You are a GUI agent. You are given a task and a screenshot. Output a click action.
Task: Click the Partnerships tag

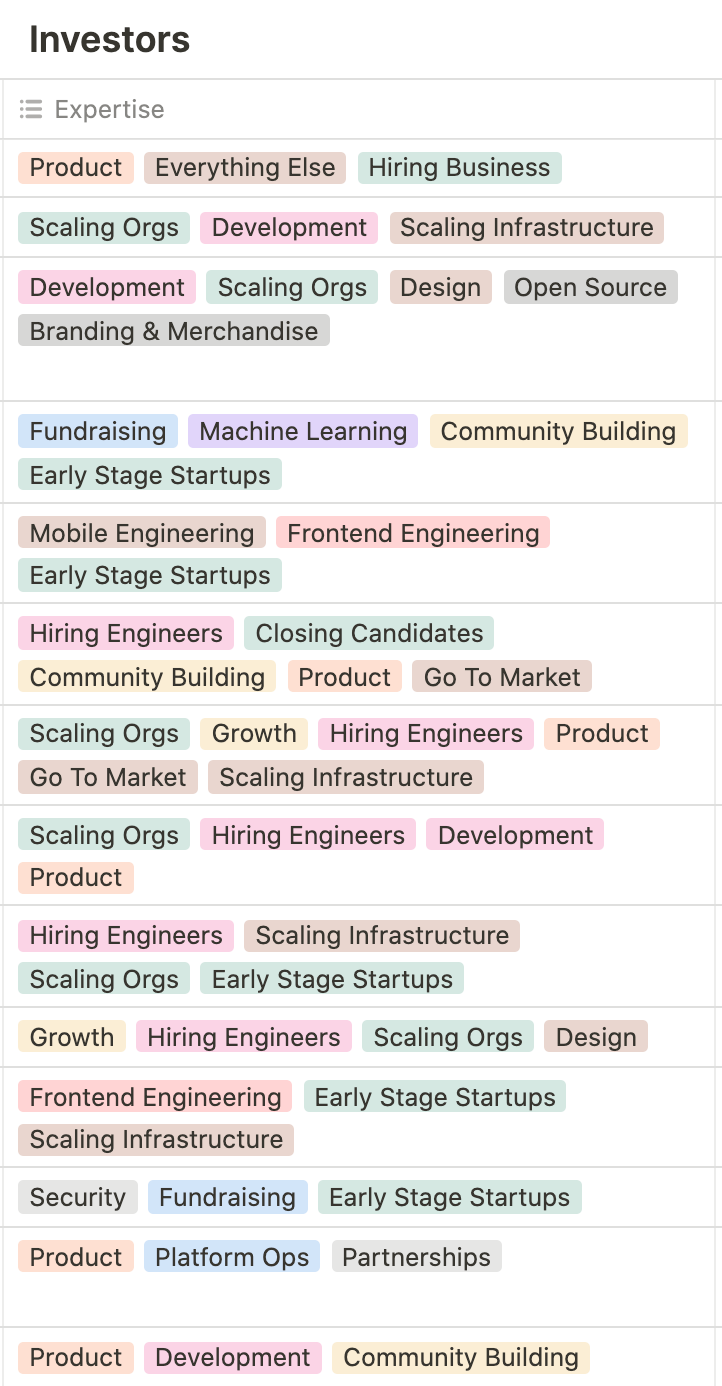point(416,1258)
